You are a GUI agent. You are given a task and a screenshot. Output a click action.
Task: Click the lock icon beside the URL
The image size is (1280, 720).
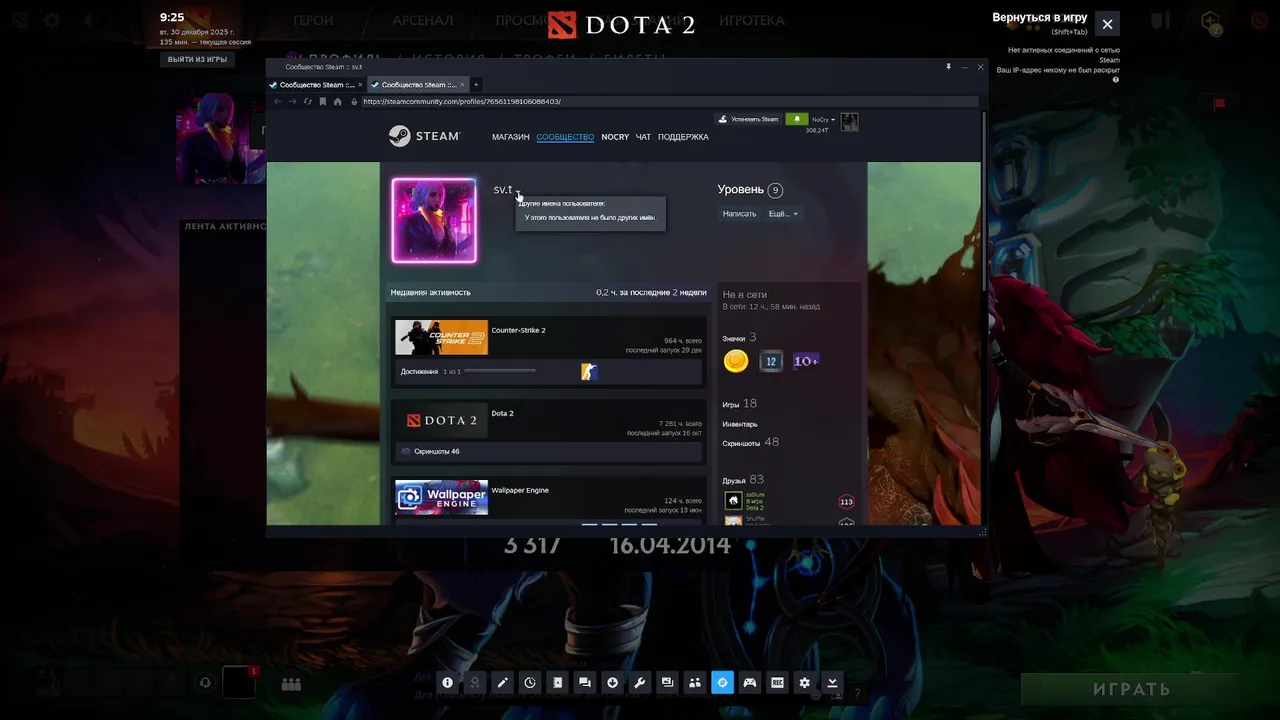click(x=355, y=101)
